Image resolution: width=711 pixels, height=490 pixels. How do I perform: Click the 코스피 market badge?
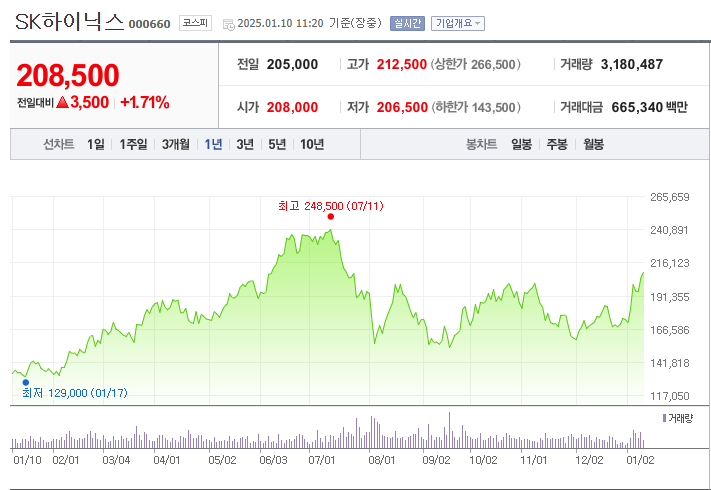(195, 23)
